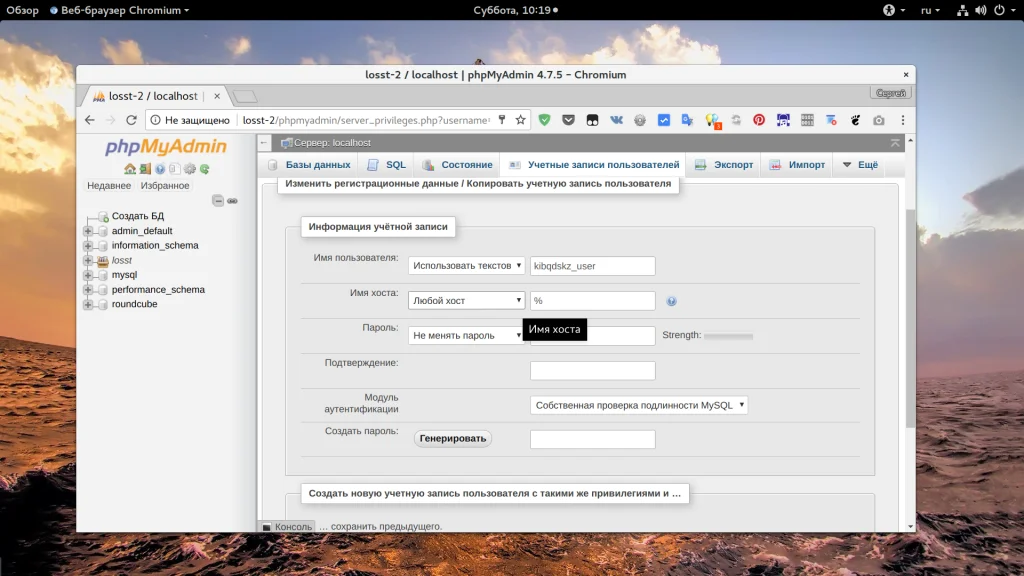
Task: Click the Pinterest extension icon
Action: pos(759,120)
